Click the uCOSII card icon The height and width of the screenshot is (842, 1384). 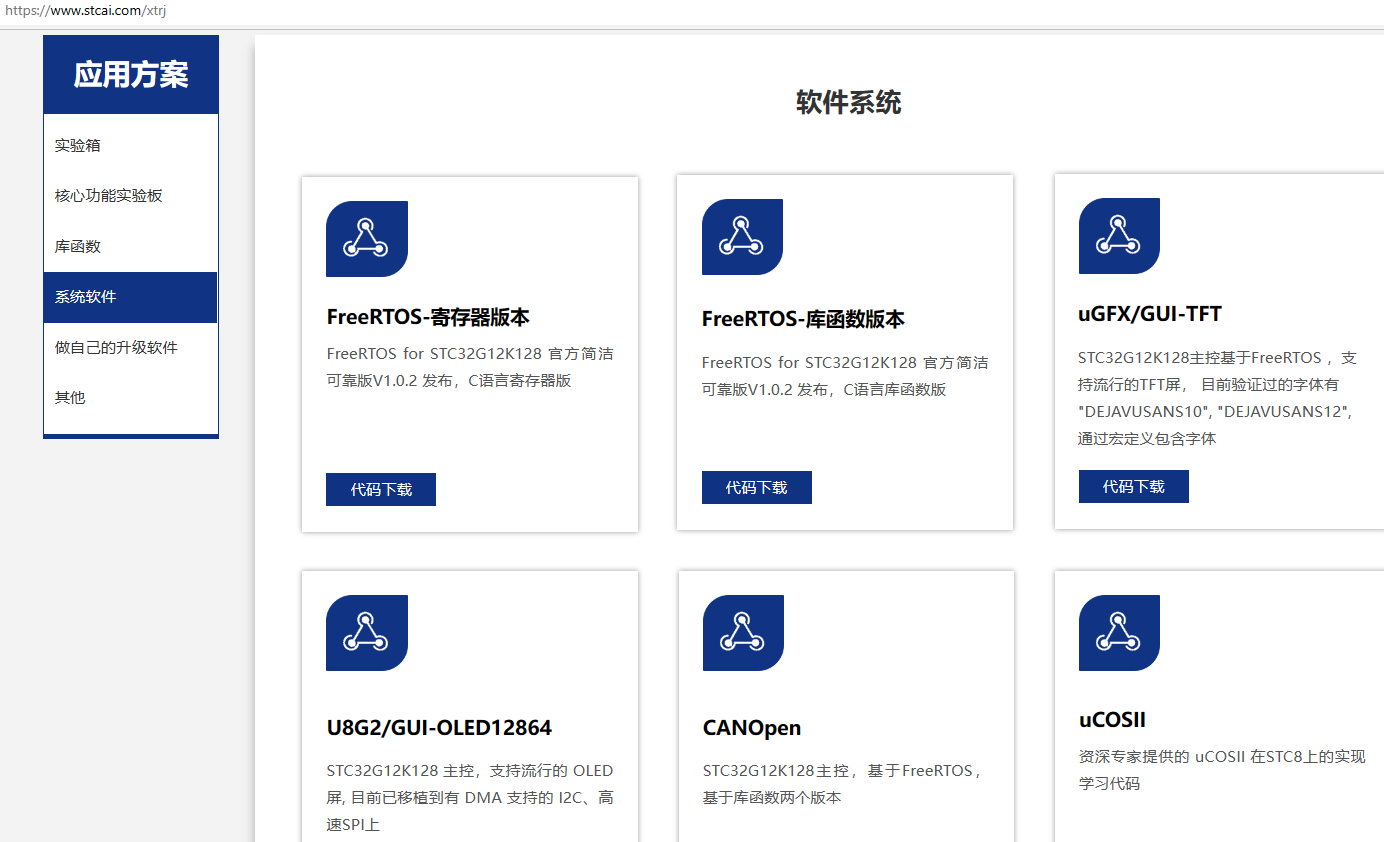(x=1119, y=633)
